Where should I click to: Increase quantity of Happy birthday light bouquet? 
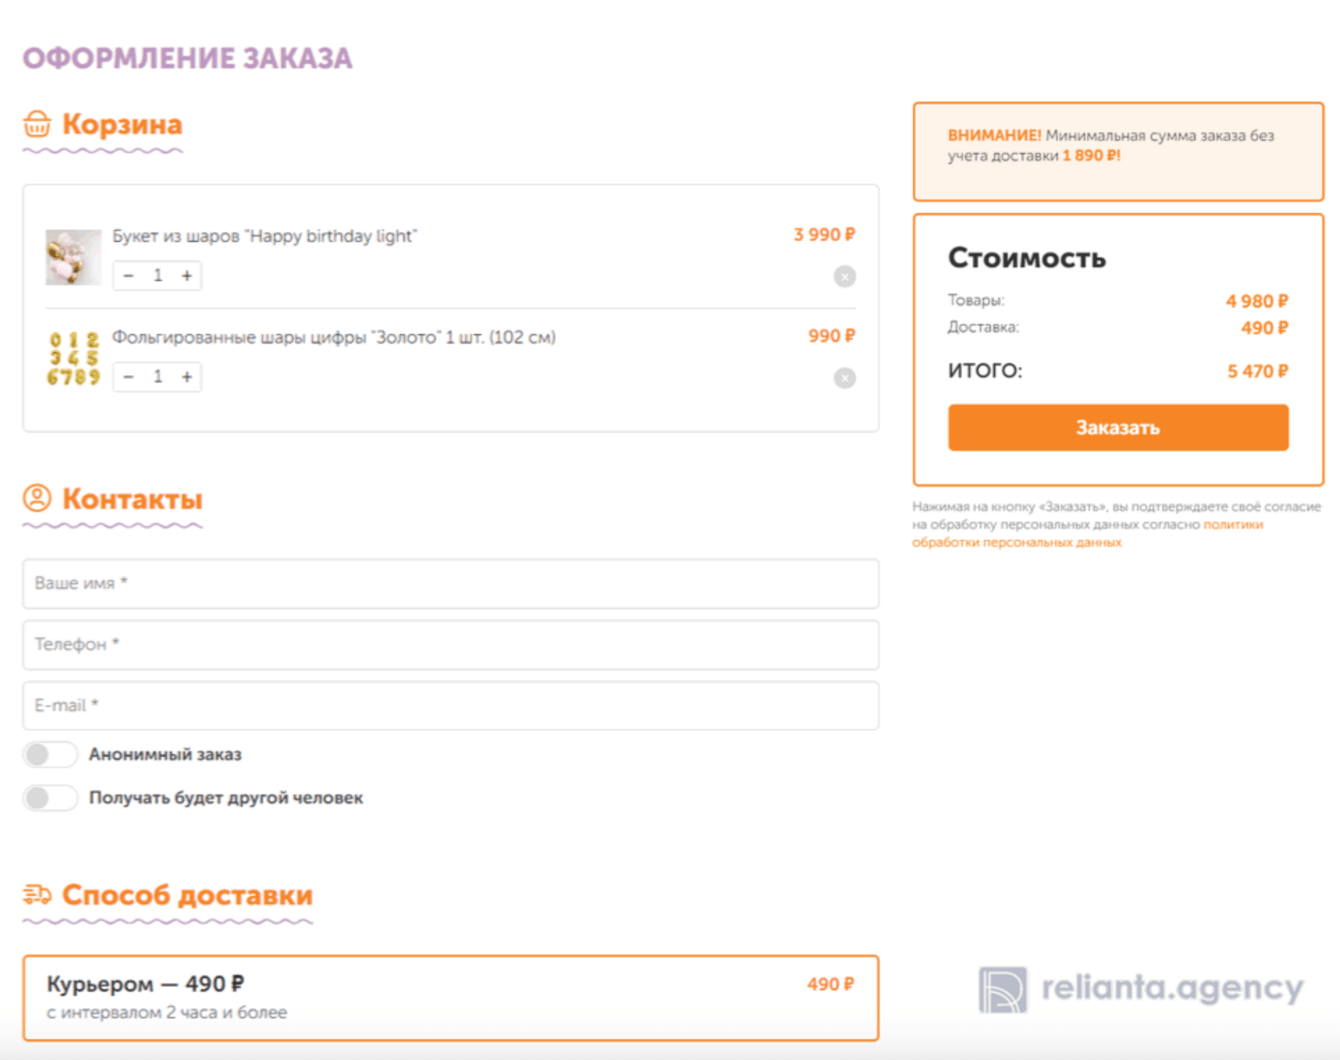click(187, 276)
